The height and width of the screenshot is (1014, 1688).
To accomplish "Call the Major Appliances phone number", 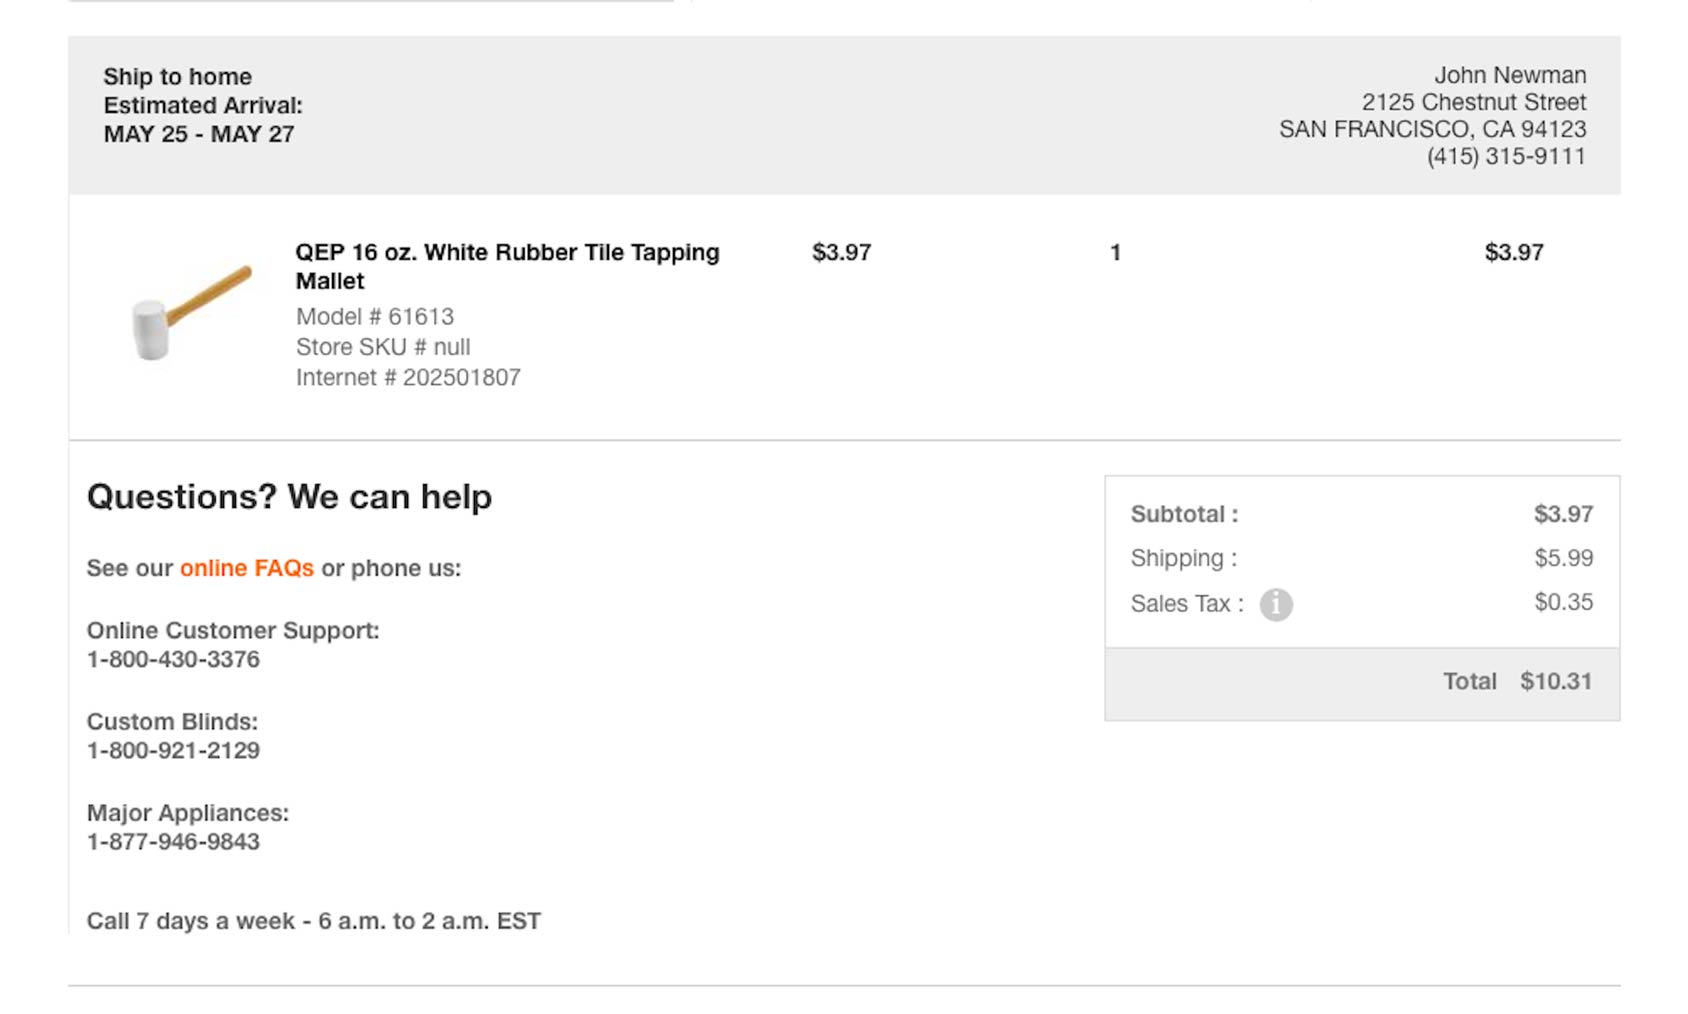I will (x=172, y=842).
